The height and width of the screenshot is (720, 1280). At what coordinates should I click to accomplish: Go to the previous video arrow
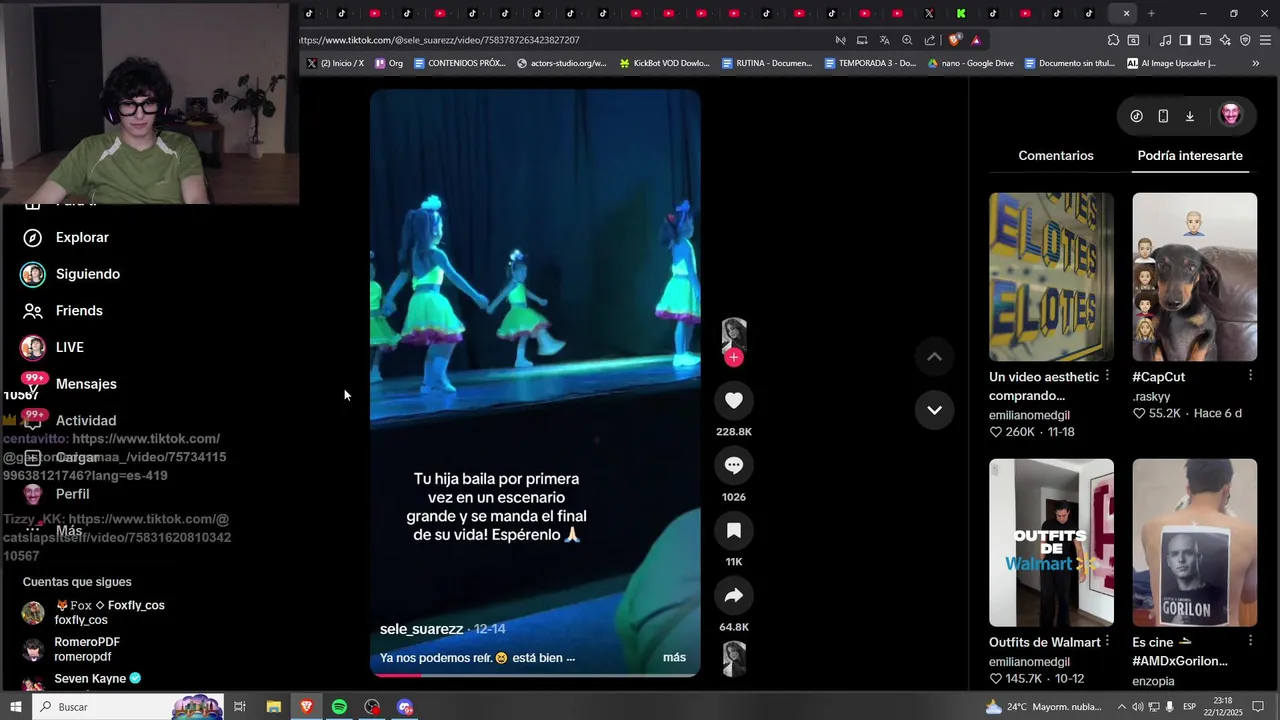(x=934, y=357)
